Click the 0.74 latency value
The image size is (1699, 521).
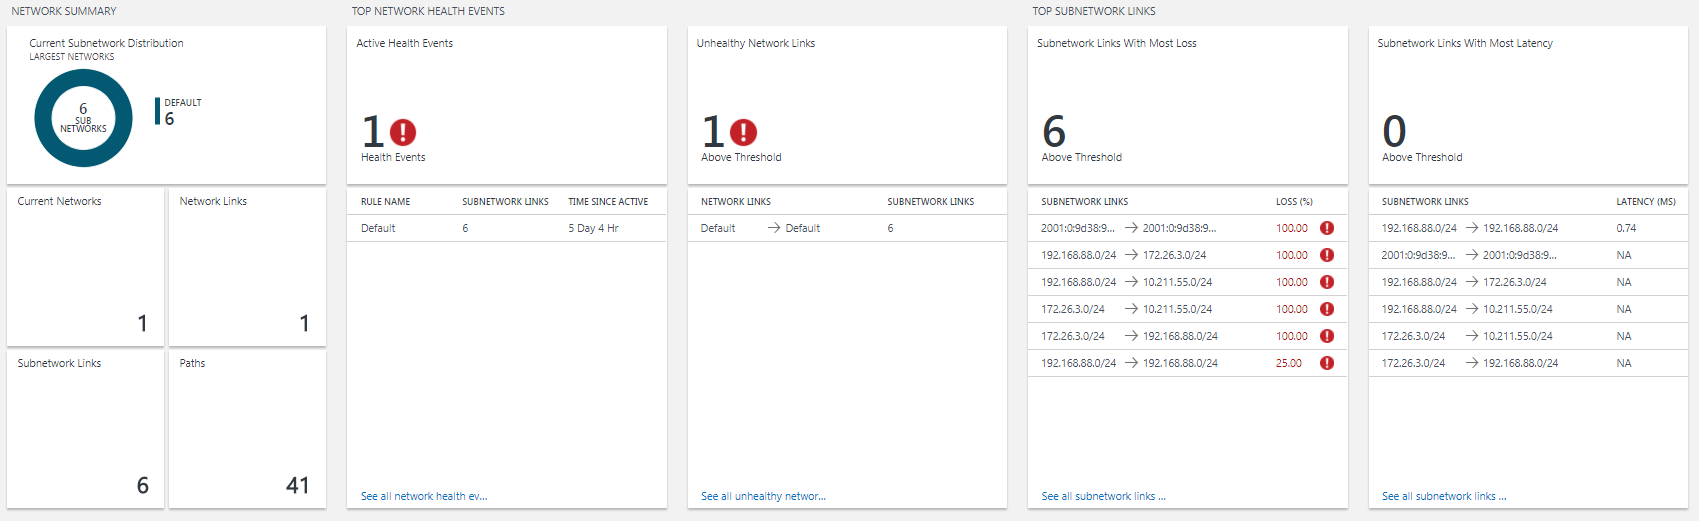(1626, 228)
